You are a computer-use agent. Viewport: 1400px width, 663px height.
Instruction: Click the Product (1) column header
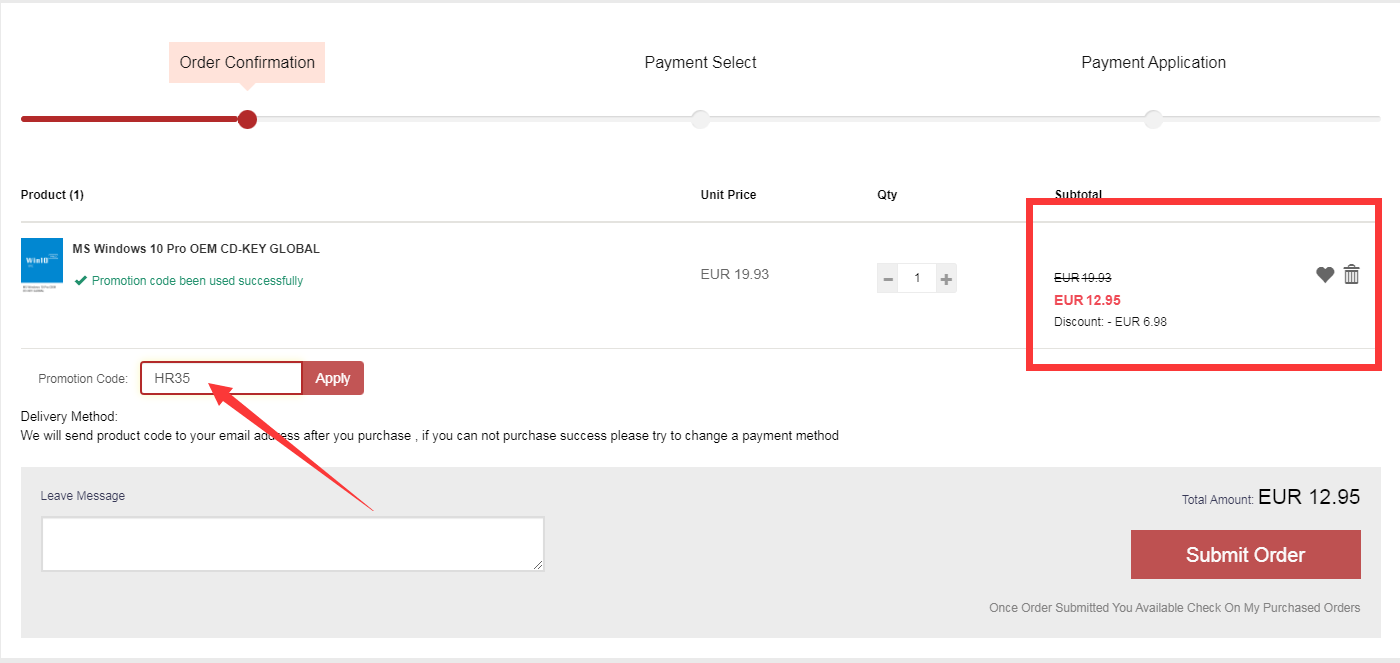[52, 195]
